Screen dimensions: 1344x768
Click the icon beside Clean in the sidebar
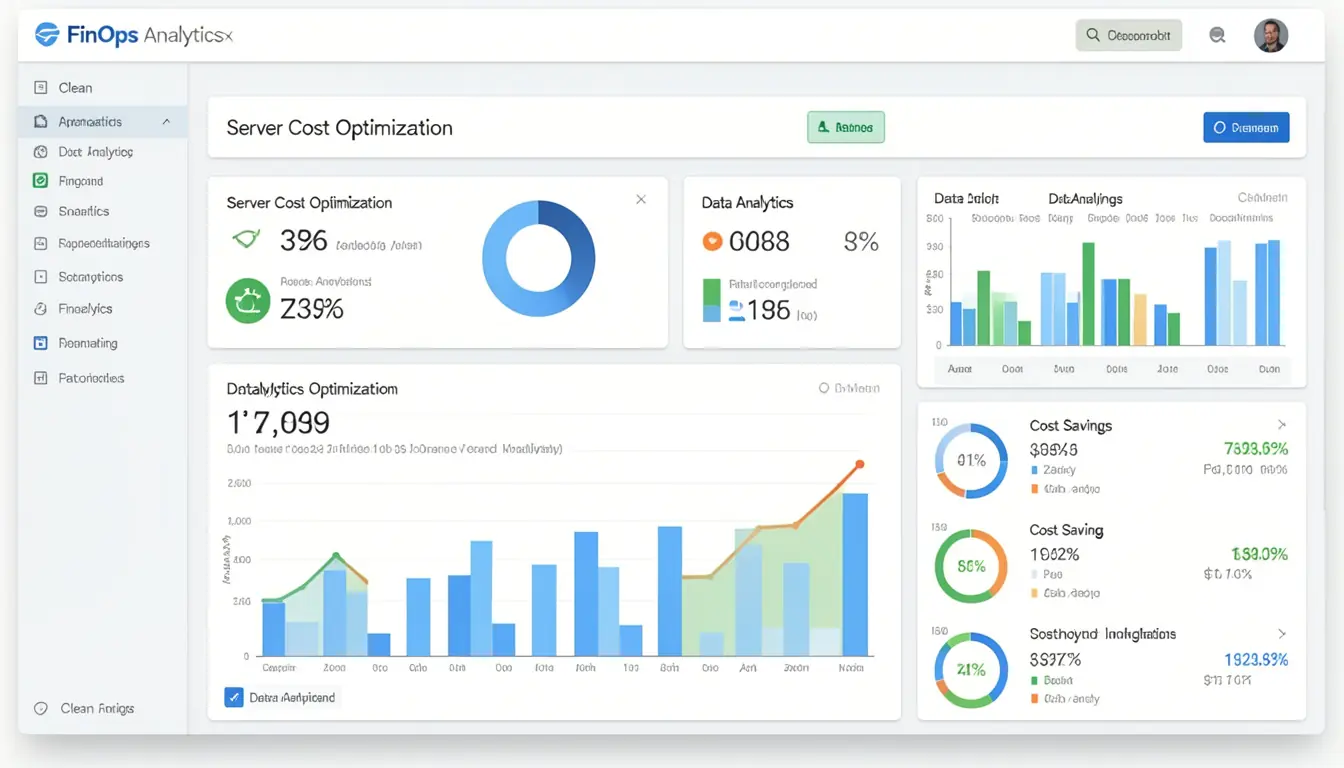pyautogui.click(x=41, y=88)
